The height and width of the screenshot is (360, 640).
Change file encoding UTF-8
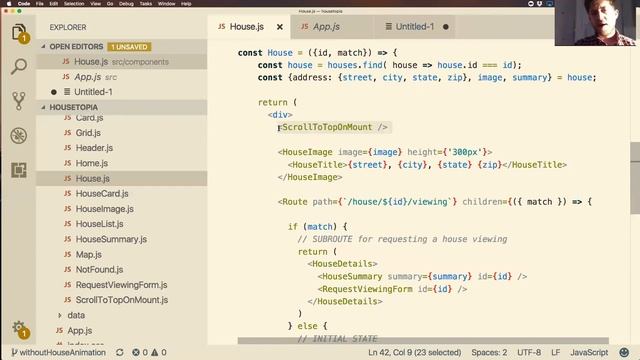(529, 352)
